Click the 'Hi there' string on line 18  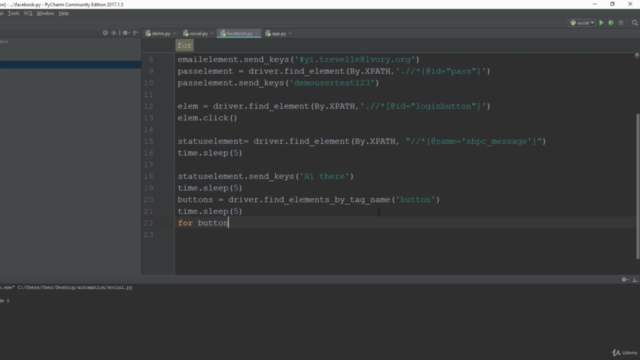point(324,177)
